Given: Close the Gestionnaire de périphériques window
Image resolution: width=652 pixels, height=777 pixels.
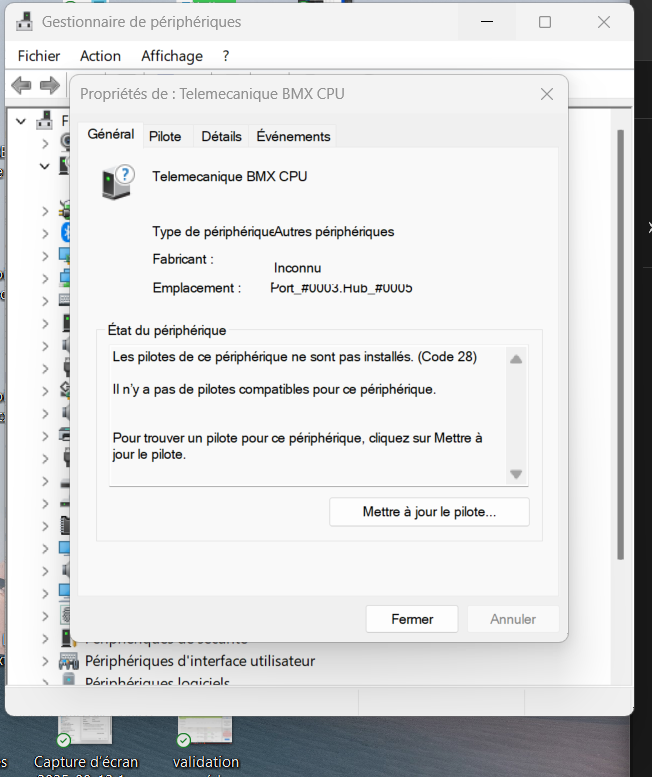Looking at the screenshot, I should pos(604,22).
